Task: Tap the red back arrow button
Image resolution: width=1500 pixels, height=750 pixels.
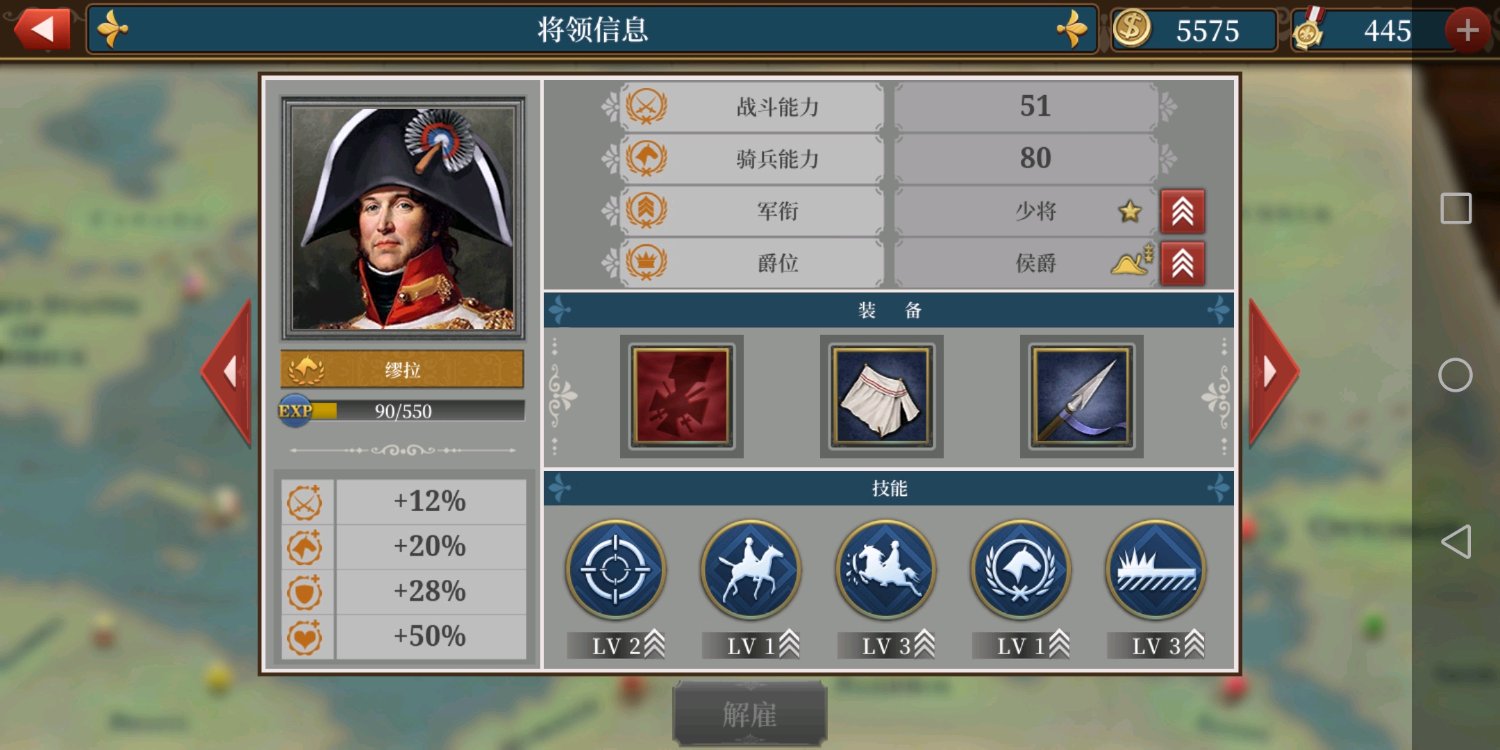Action: (41, 29)
